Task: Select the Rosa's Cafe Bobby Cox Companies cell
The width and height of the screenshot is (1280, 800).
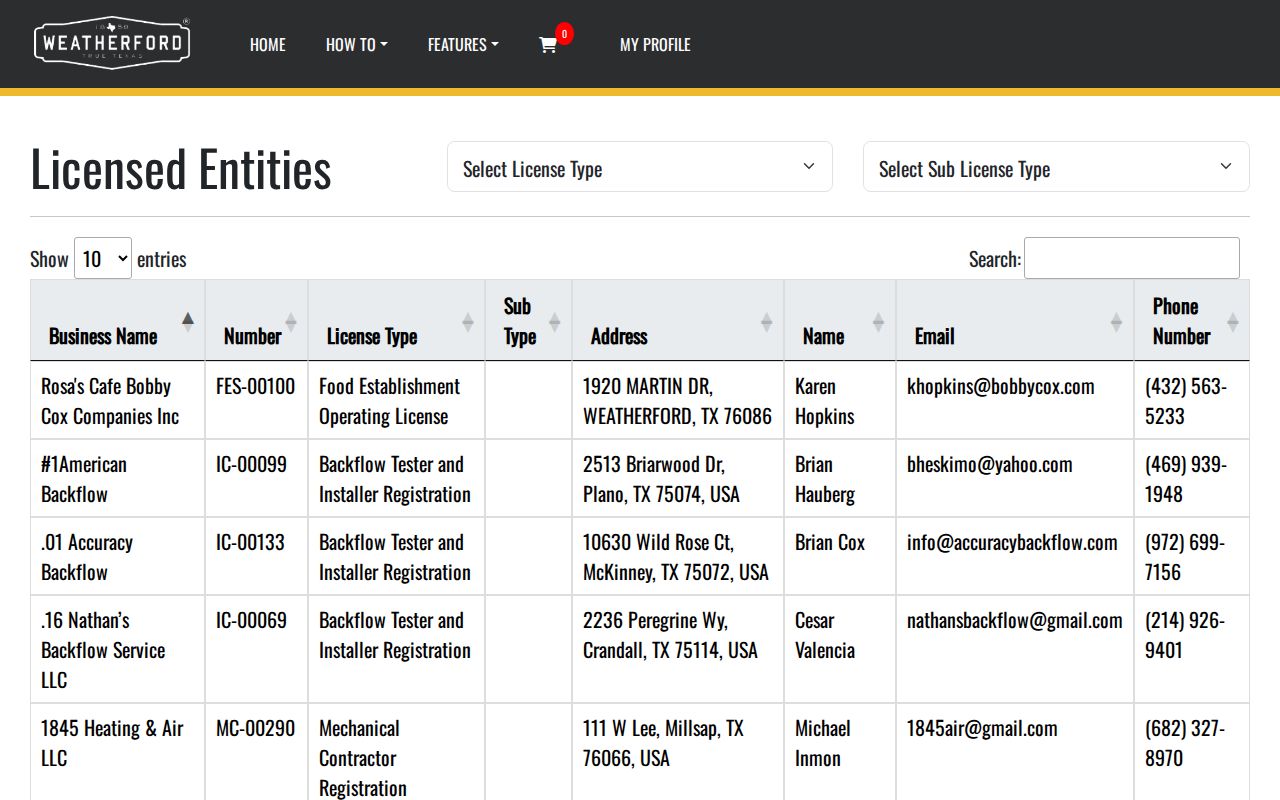Action: [x=118, y=401]
